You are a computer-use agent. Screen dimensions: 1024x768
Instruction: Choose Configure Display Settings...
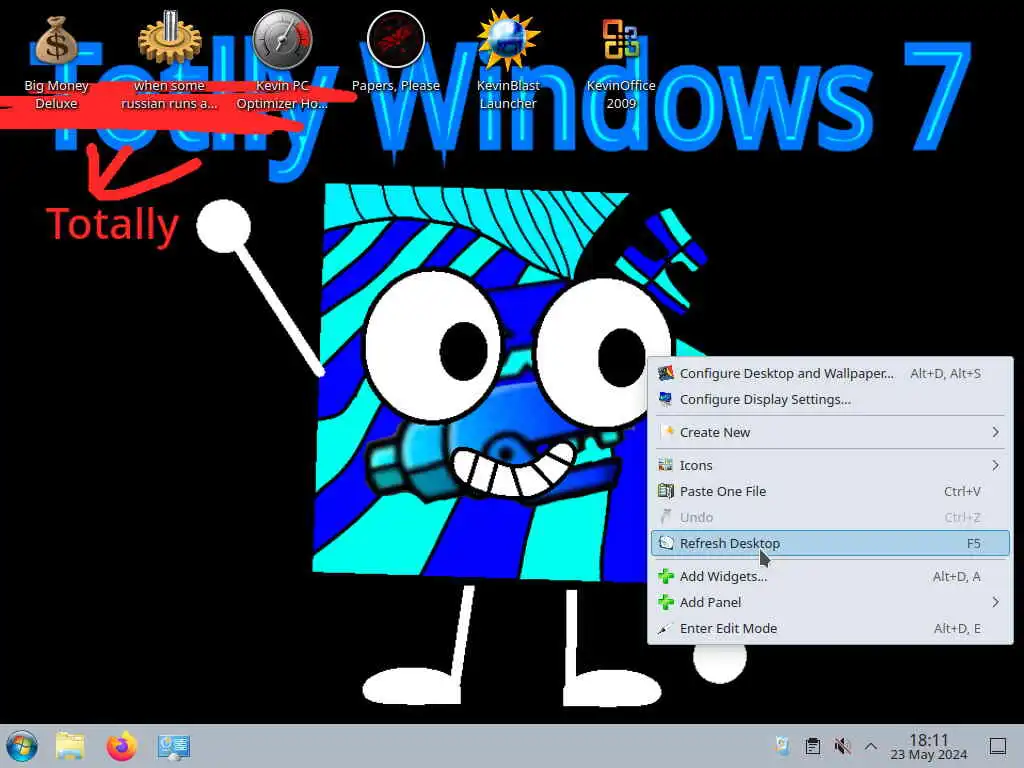[x=830, y=400]
